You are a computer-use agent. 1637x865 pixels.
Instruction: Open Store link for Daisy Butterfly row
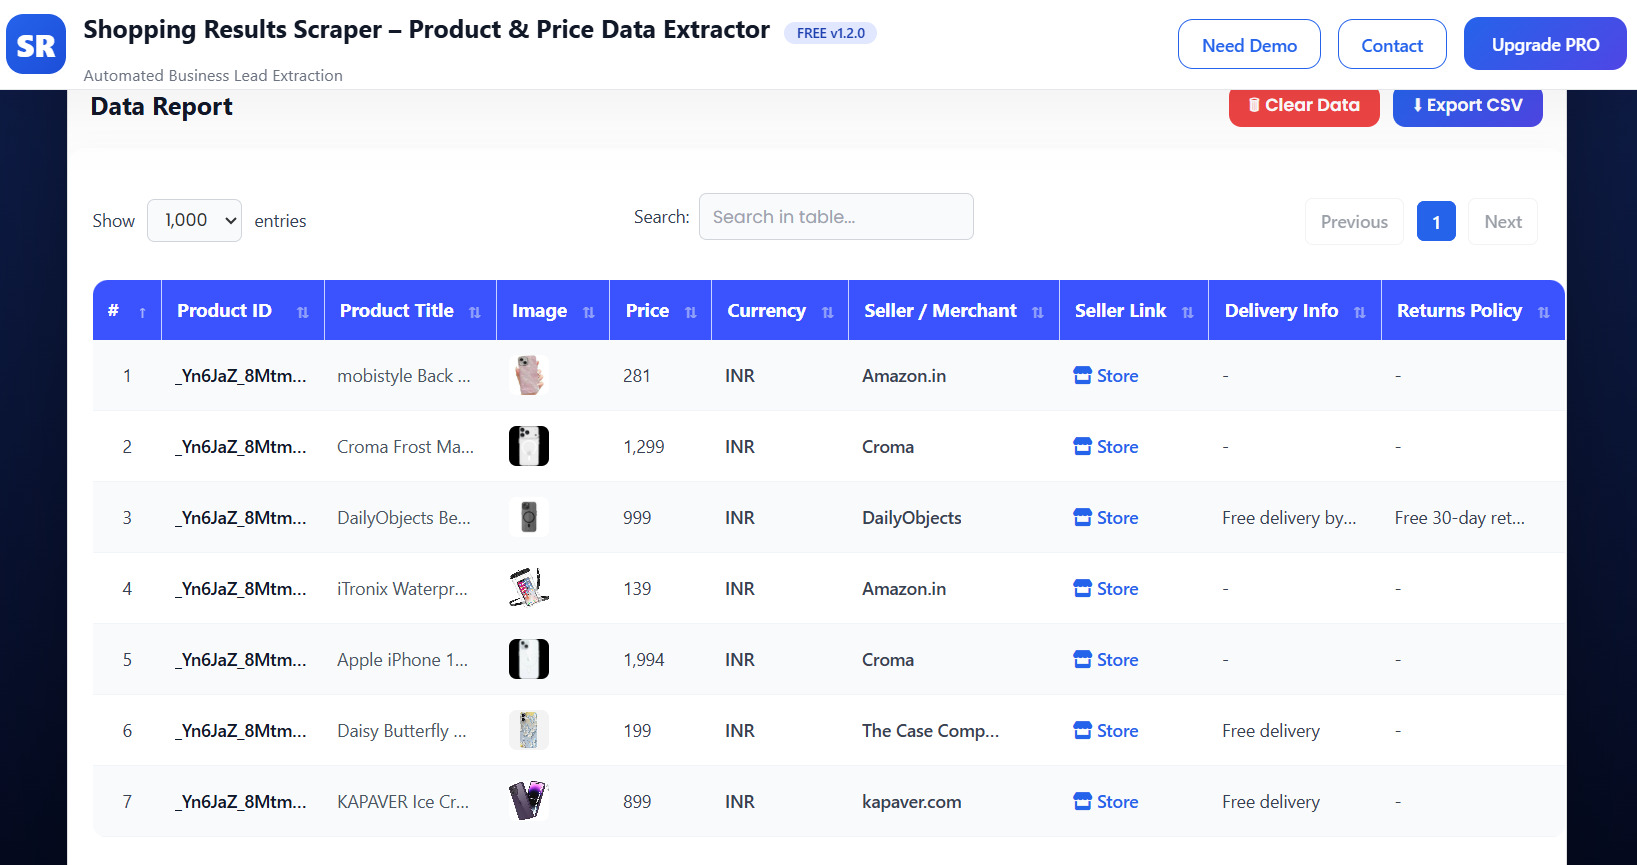click(1106, 731)
